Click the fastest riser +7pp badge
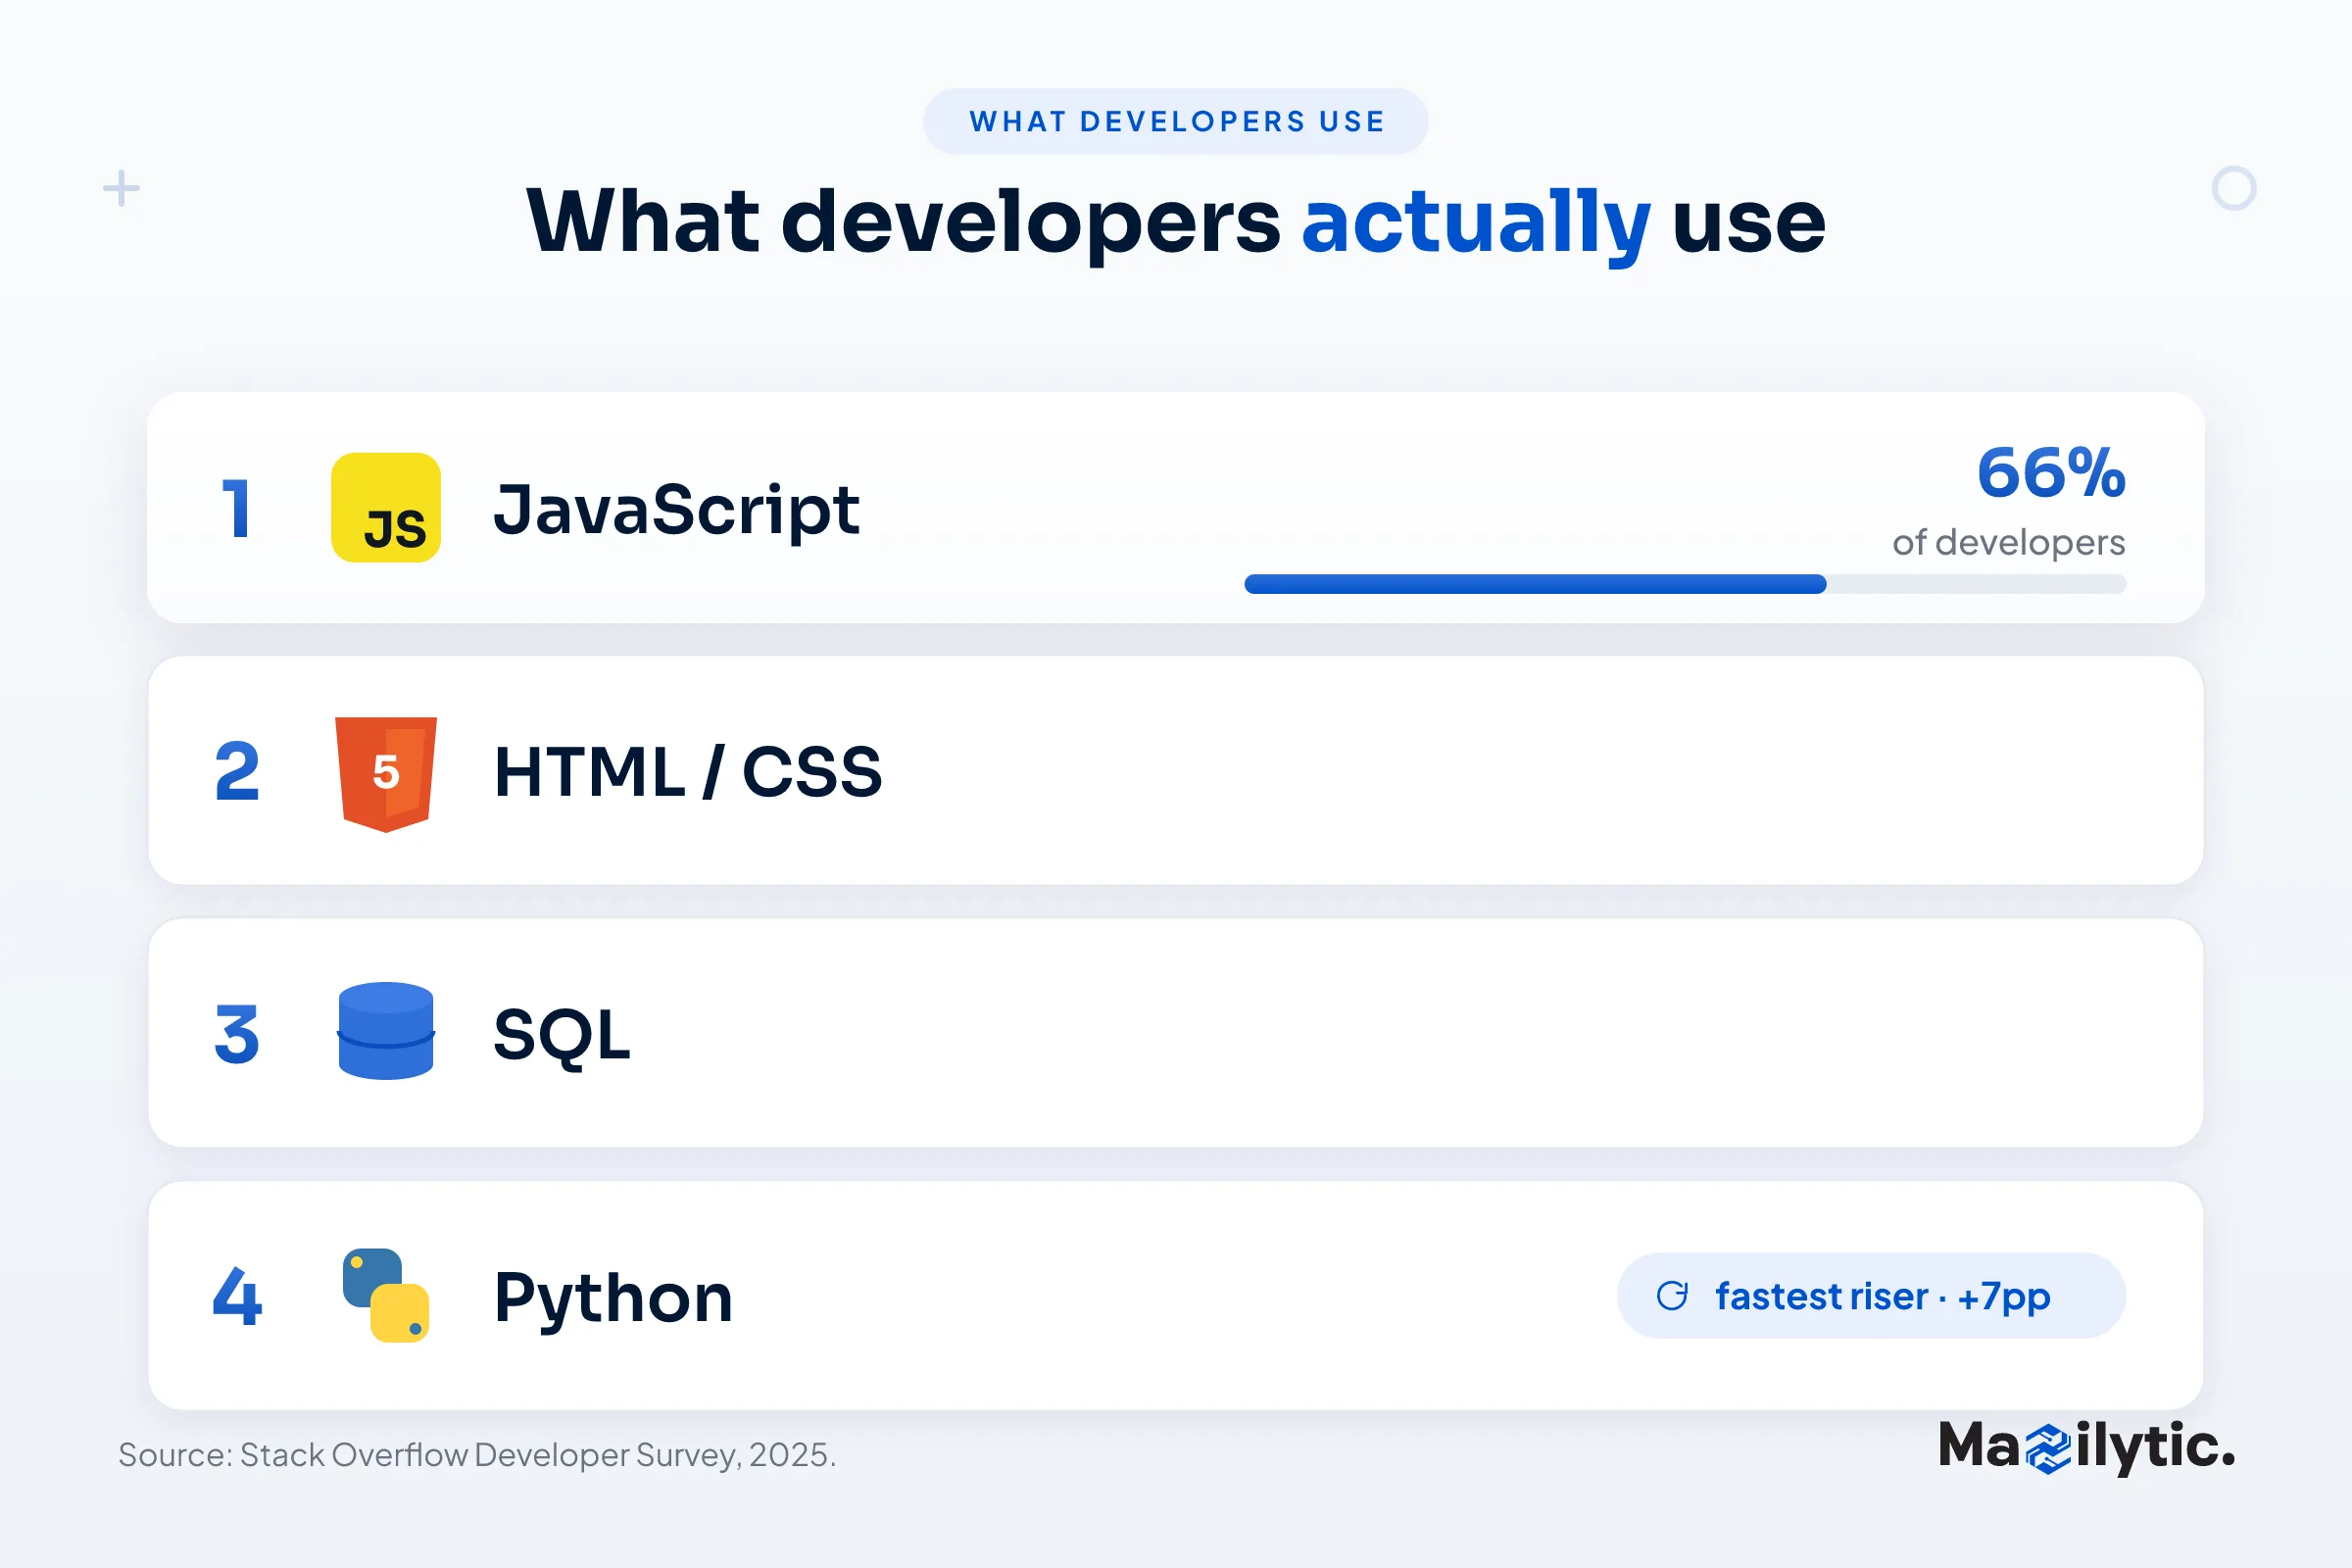This screenshot has width=2352, height=1568. 1871,1296
